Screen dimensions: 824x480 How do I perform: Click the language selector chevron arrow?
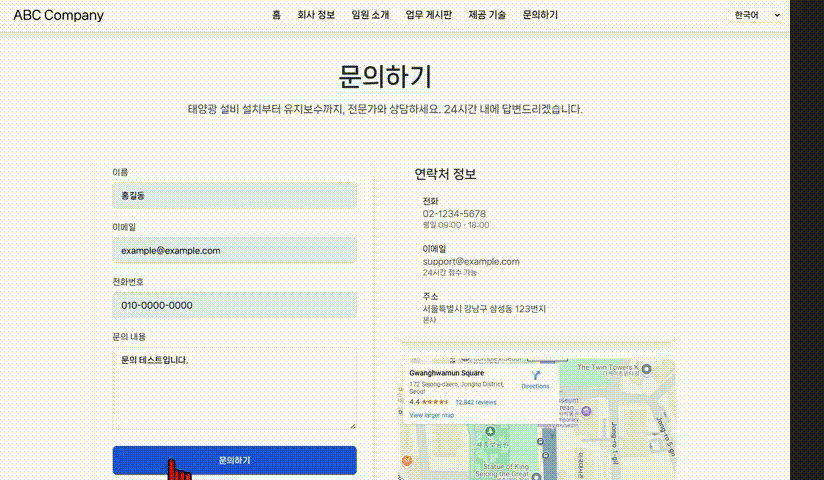click(777, 15)
